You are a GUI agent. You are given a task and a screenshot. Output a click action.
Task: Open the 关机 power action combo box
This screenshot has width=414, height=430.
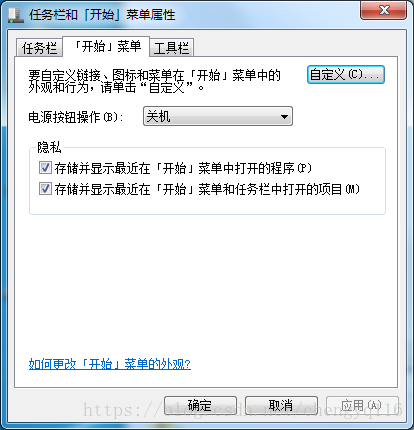point(218,116)
